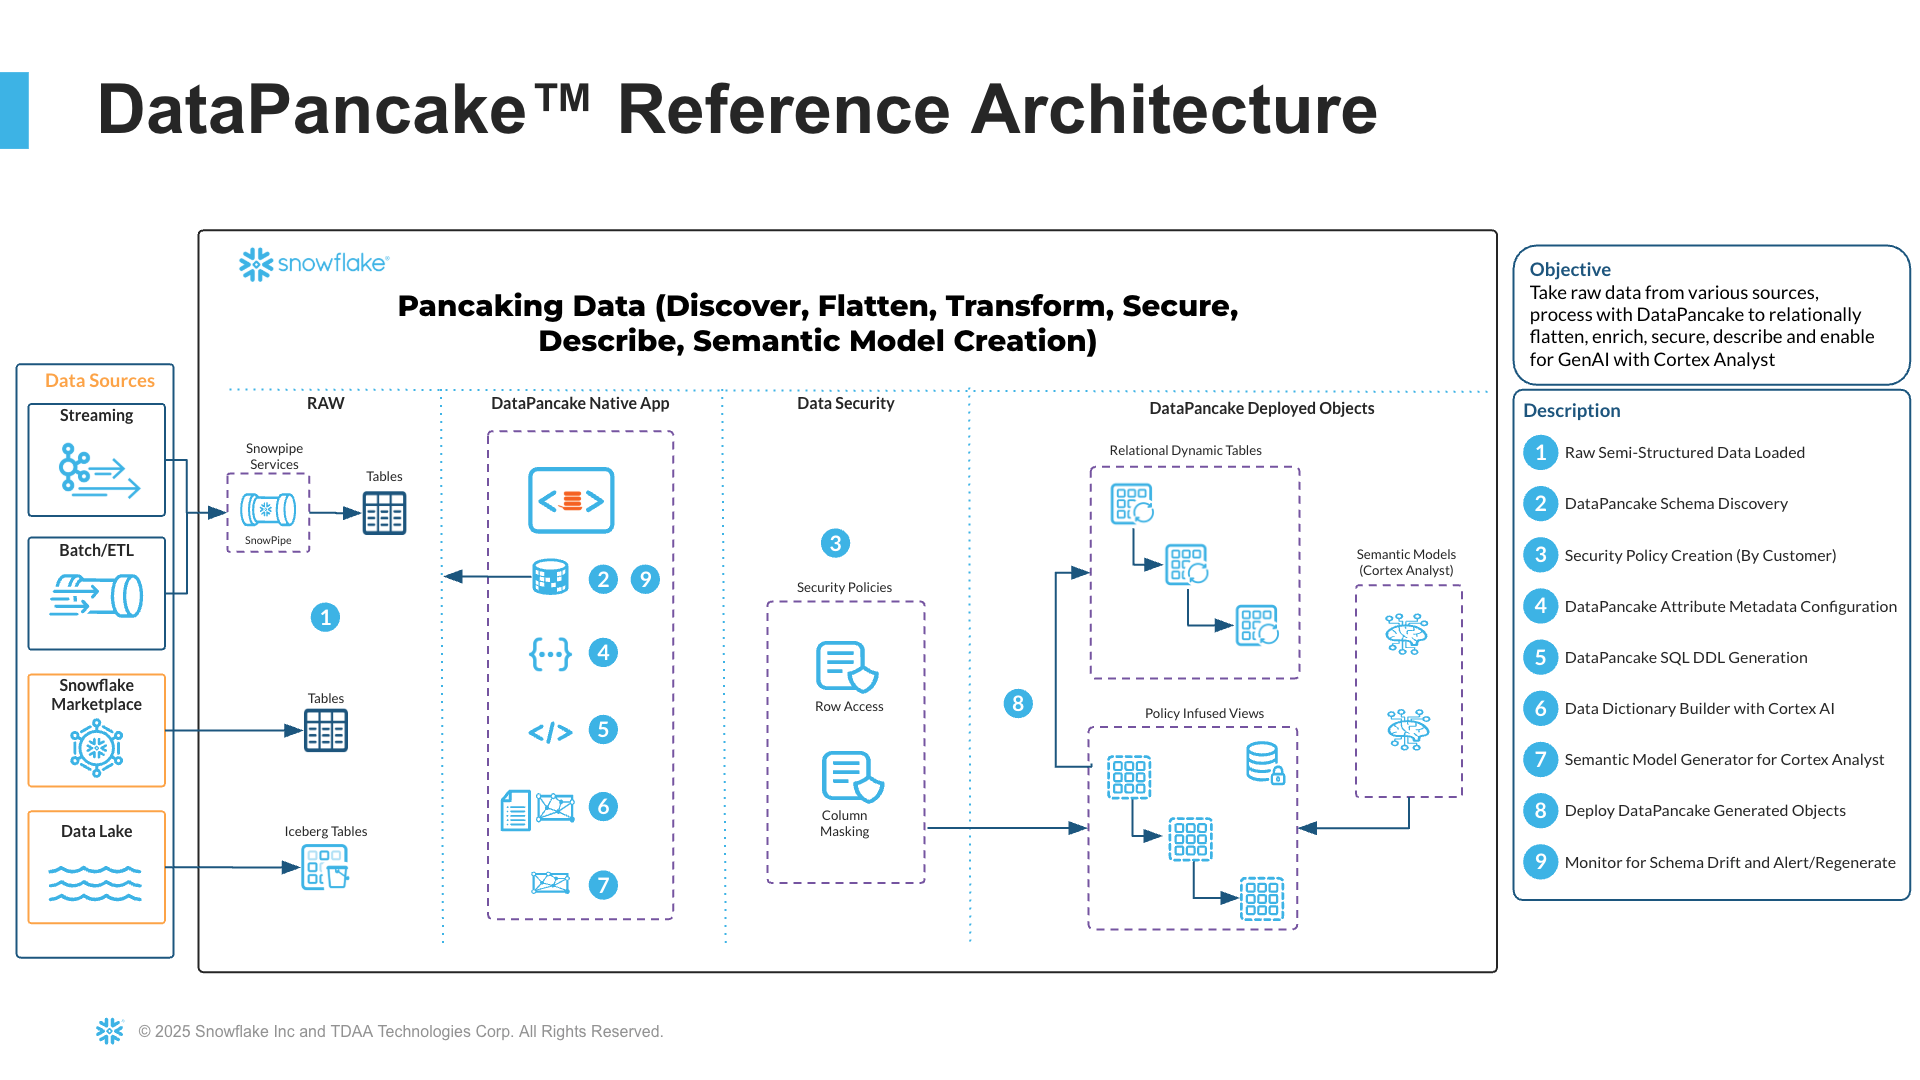Click numbered circle 8 in the diagram
The width and height of the screenshot is (1920, 1080).
[x=1018, y=703]
